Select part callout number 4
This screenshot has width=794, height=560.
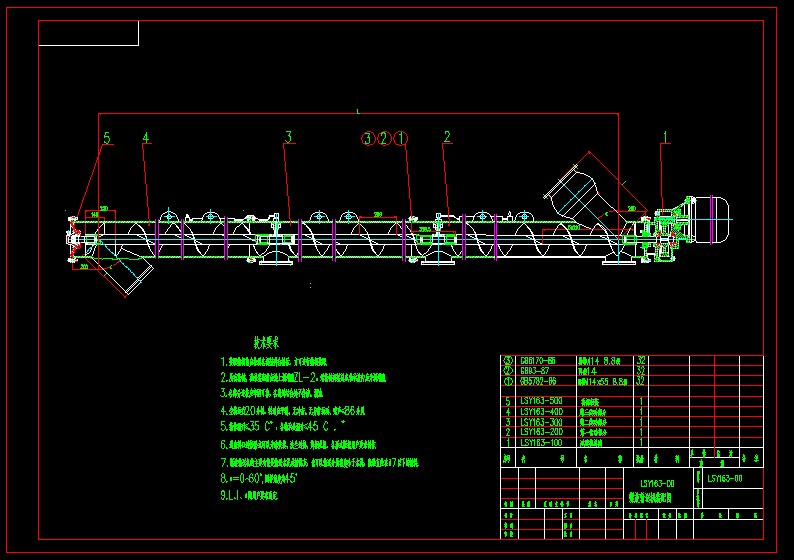pos(146,137)
